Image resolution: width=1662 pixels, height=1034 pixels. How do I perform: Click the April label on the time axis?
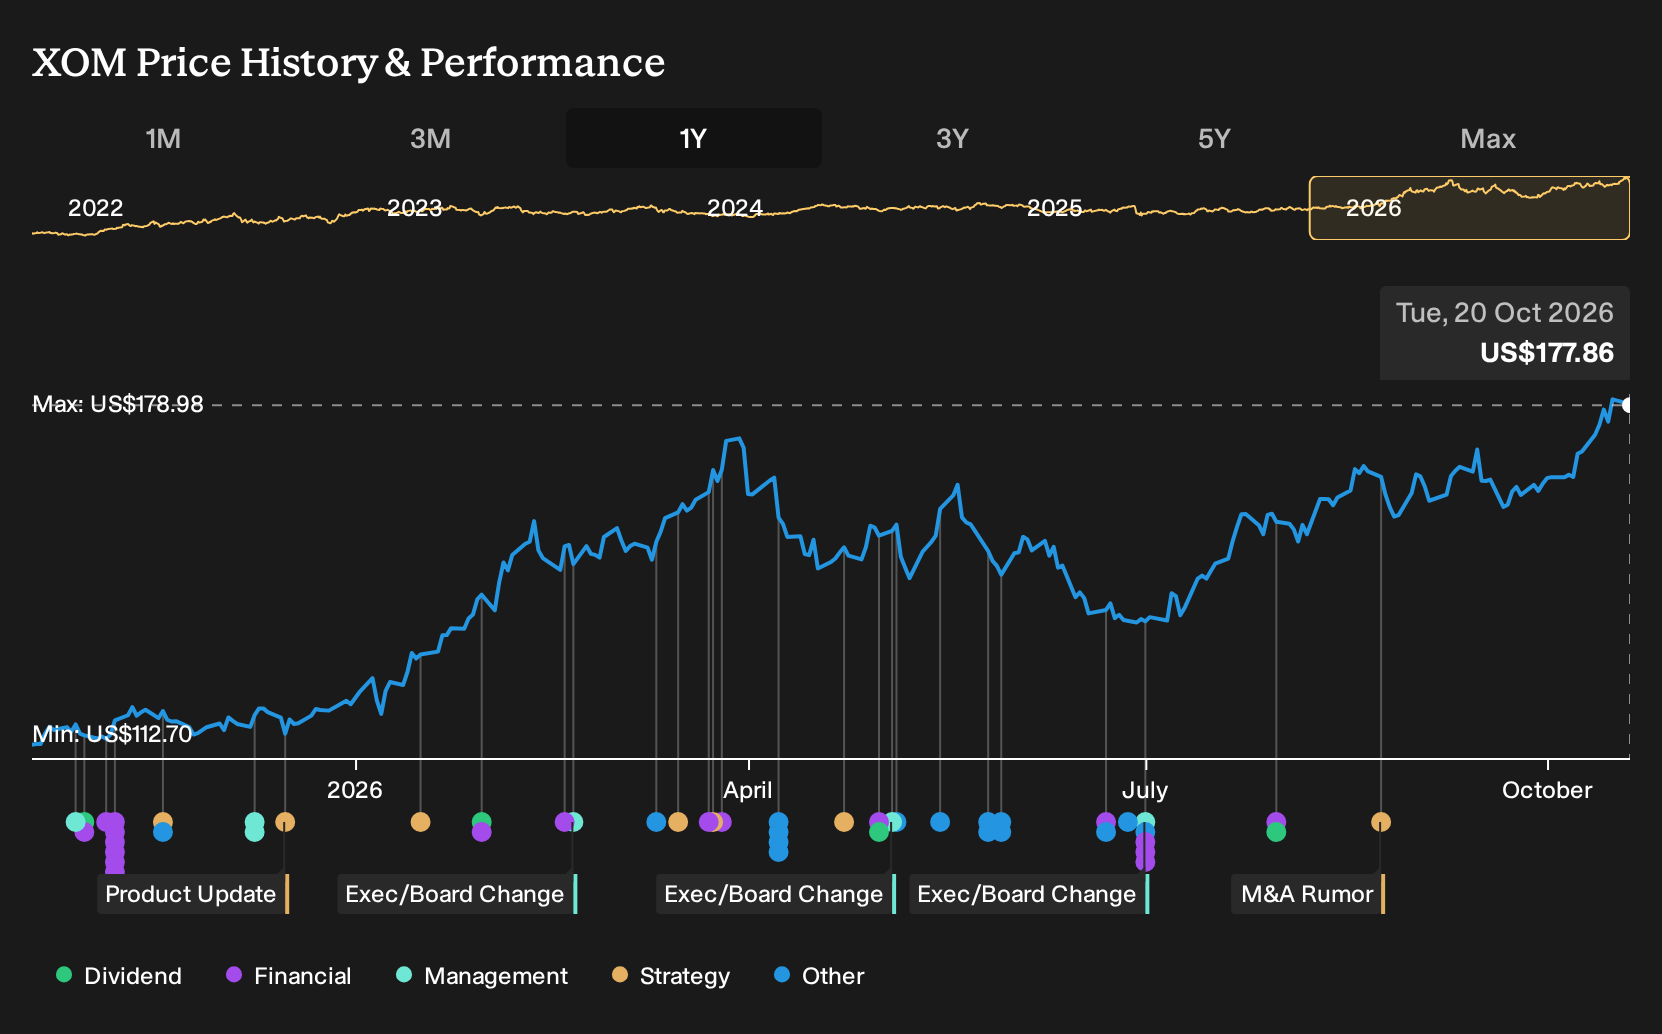point(748,790)
